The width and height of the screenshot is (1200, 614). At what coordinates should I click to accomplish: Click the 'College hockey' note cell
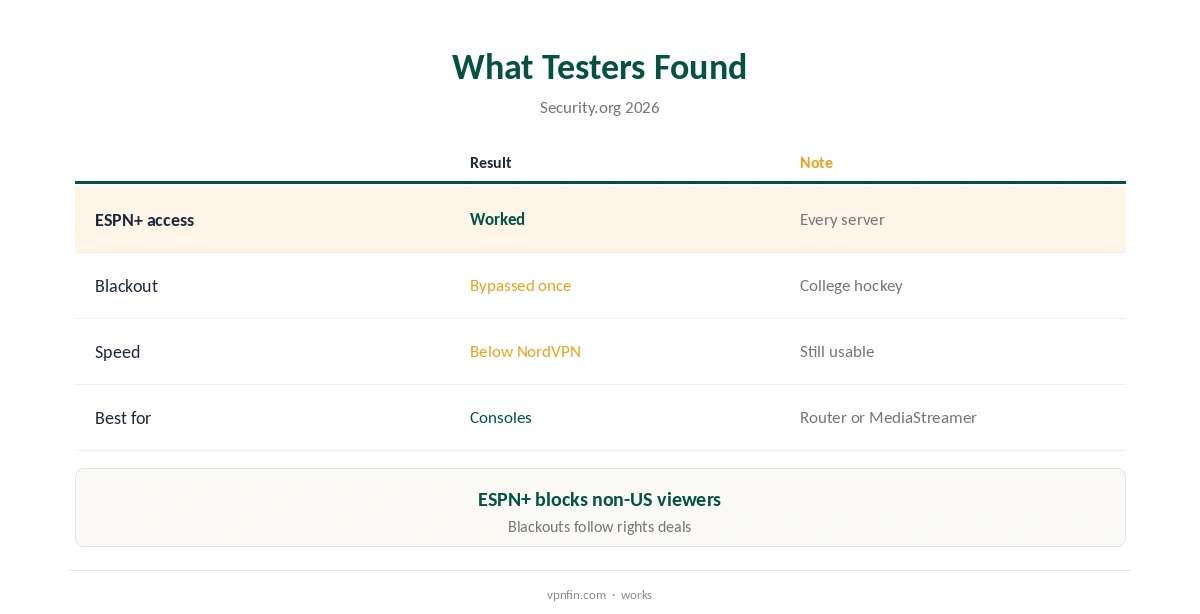(x=851, y=285)
